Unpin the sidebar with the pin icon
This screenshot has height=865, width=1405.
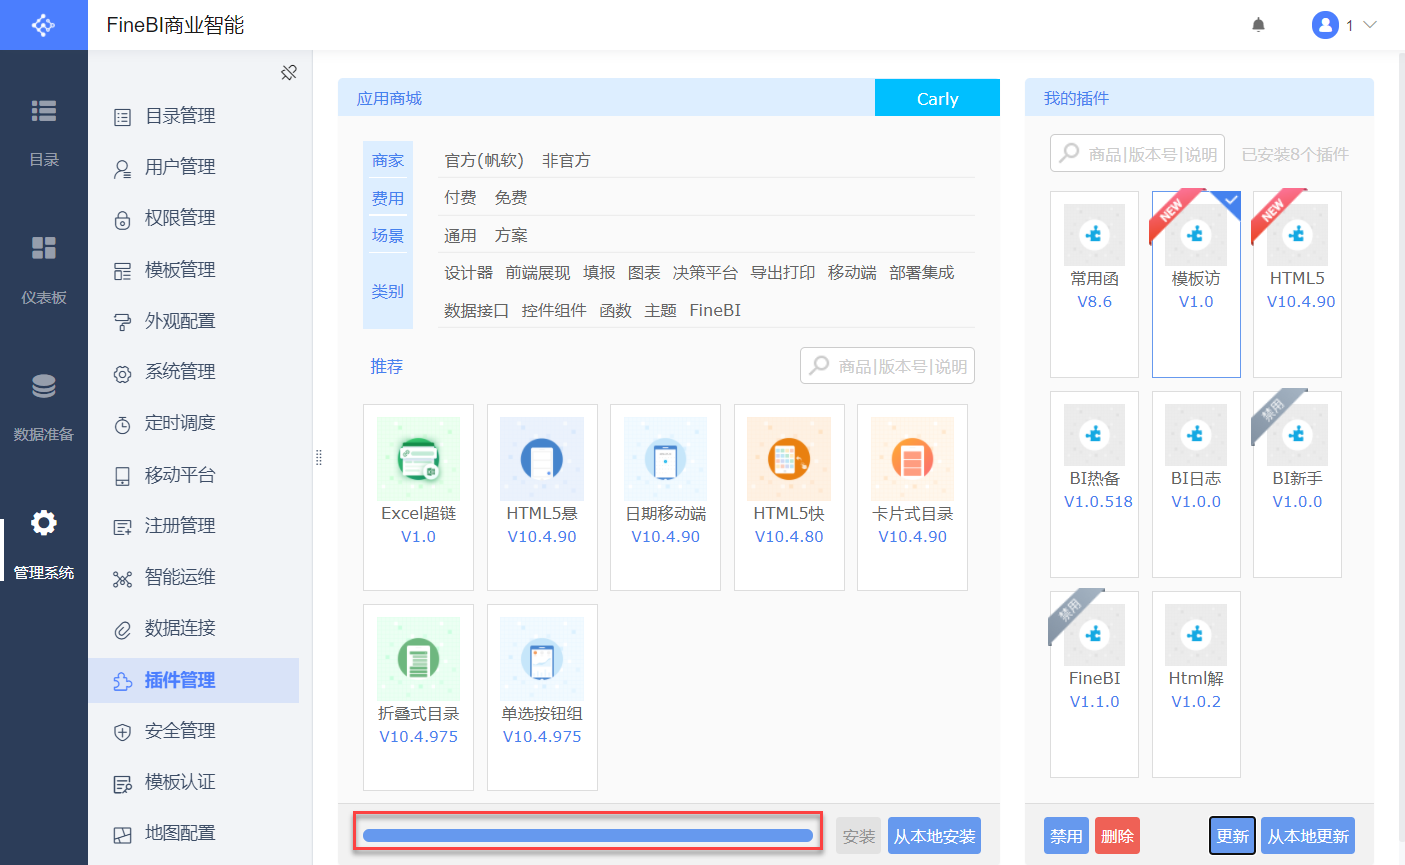(x=289, y=72)
